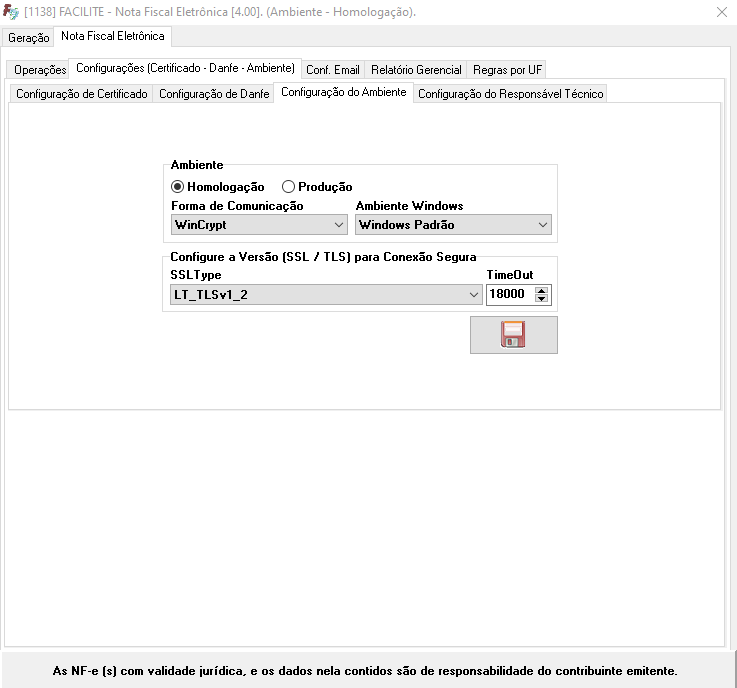737x688 pixels.
Task: Open the Relatório Gerencial tab
Action: (416, 70)
